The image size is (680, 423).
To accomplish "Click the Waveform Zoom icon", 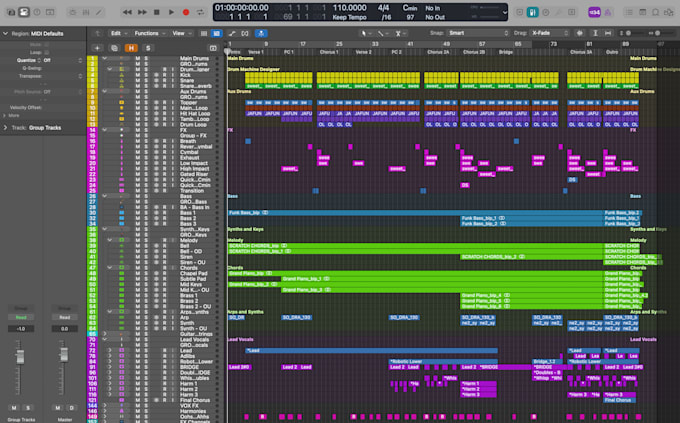I will tap(580, 33).
